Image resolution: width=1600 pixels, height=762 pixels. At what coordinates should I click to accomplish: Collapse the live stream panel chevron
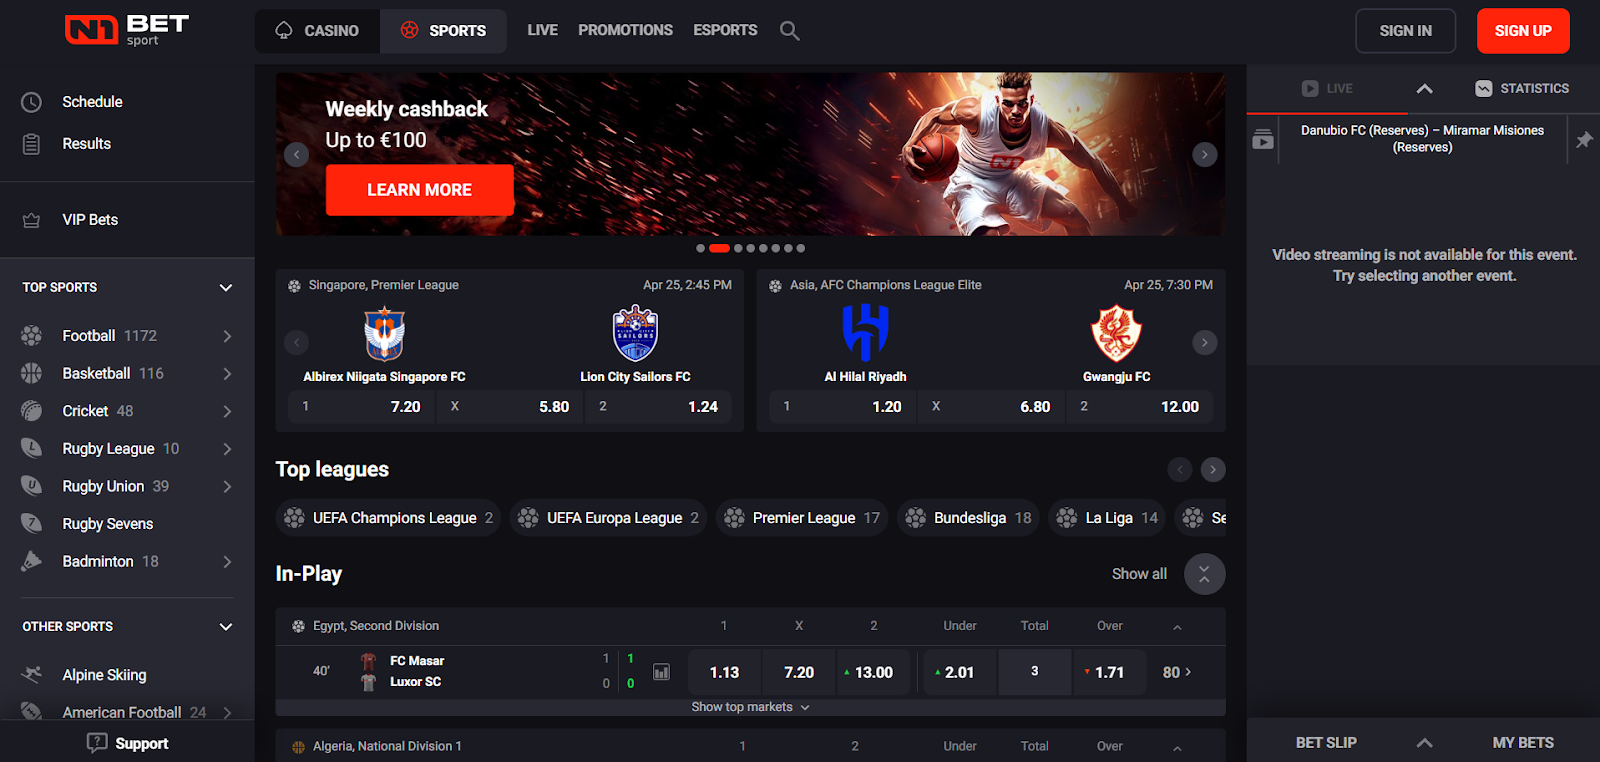click(x=1425, y=88)
